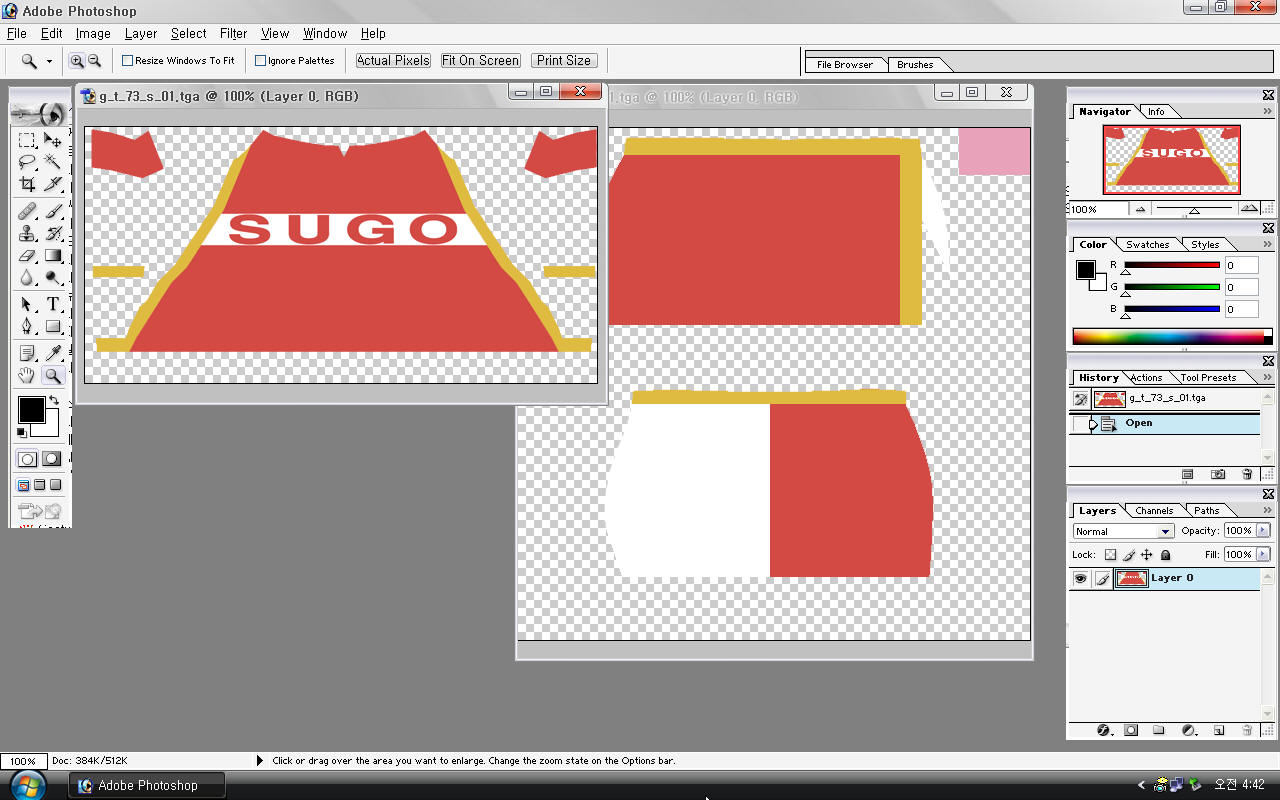Screen dimensions: 1280x800
Task: Select the Eraser tool
Action: click(x=28, y=256)
